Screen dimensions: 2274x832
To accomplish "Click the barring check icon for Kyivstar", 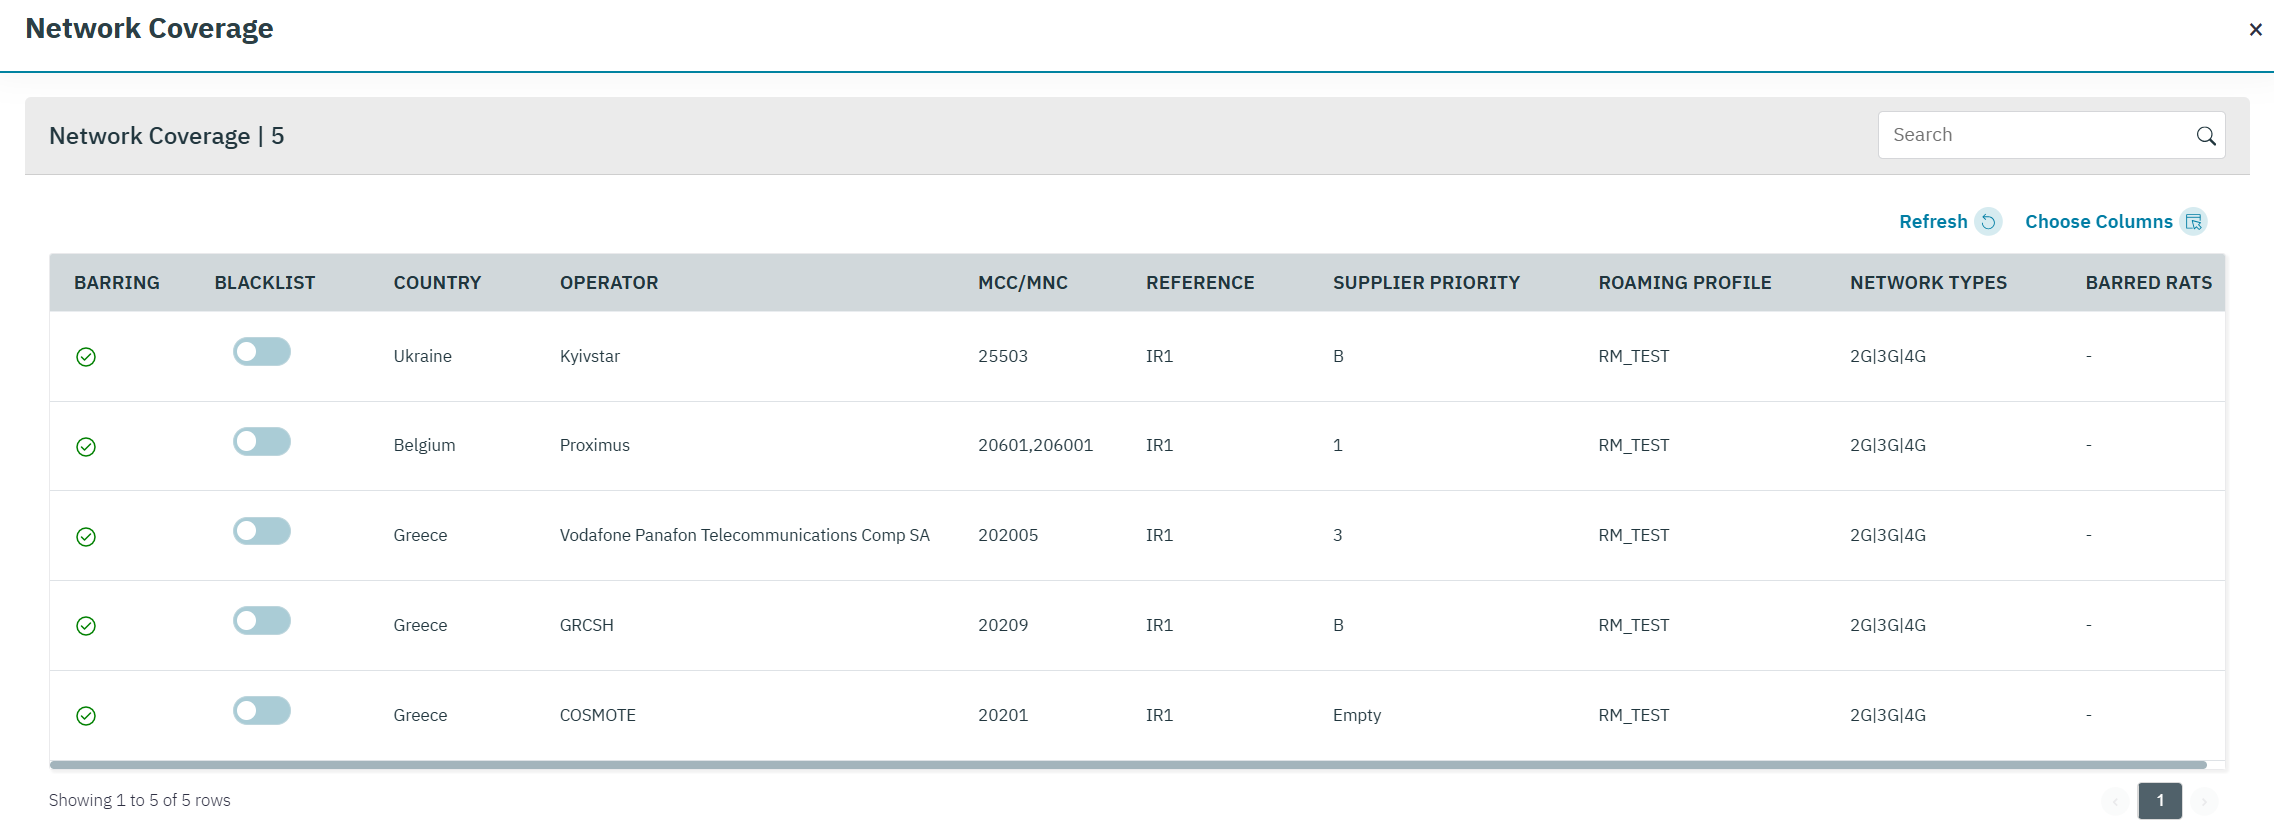I will tap(86, 357).
